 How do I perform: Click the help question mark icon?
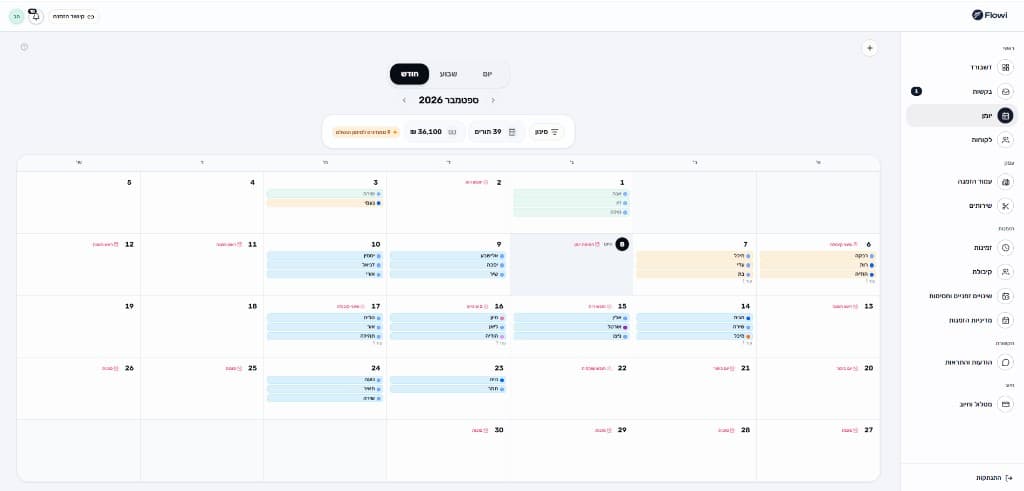(24, 47)
